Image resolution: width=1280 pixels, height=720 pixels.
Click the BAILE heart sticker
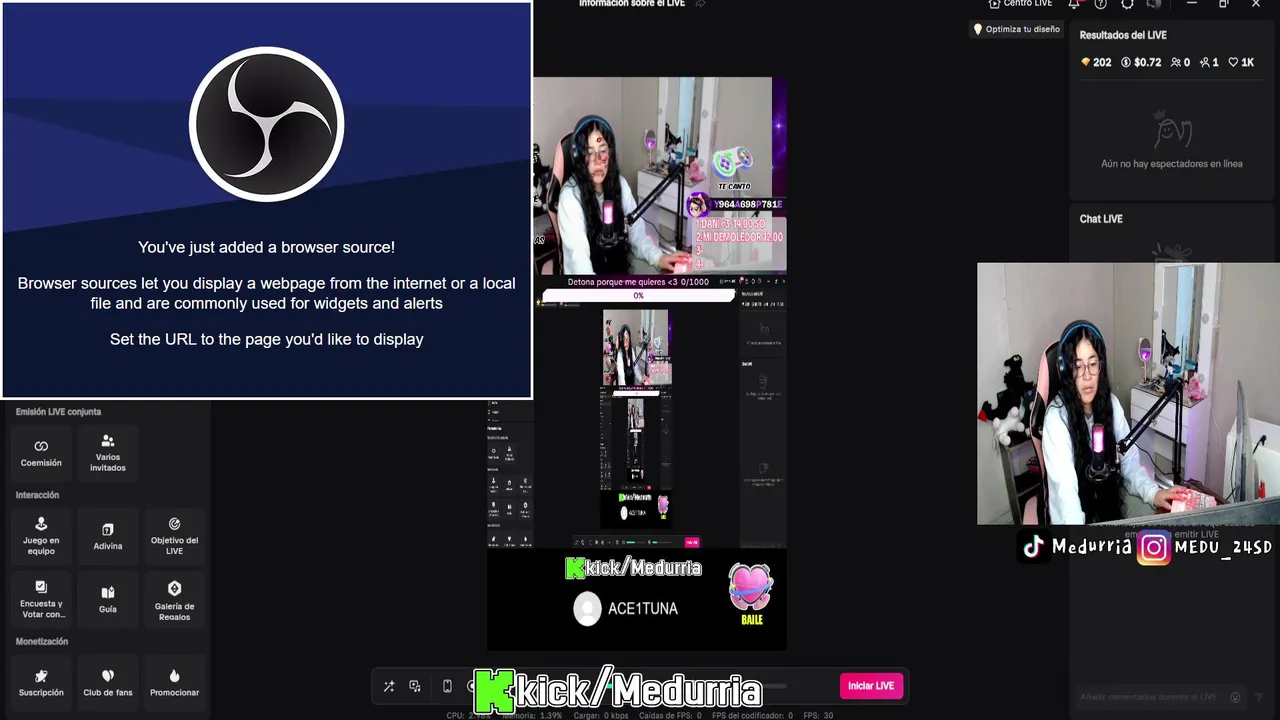[x=751, y=594]
